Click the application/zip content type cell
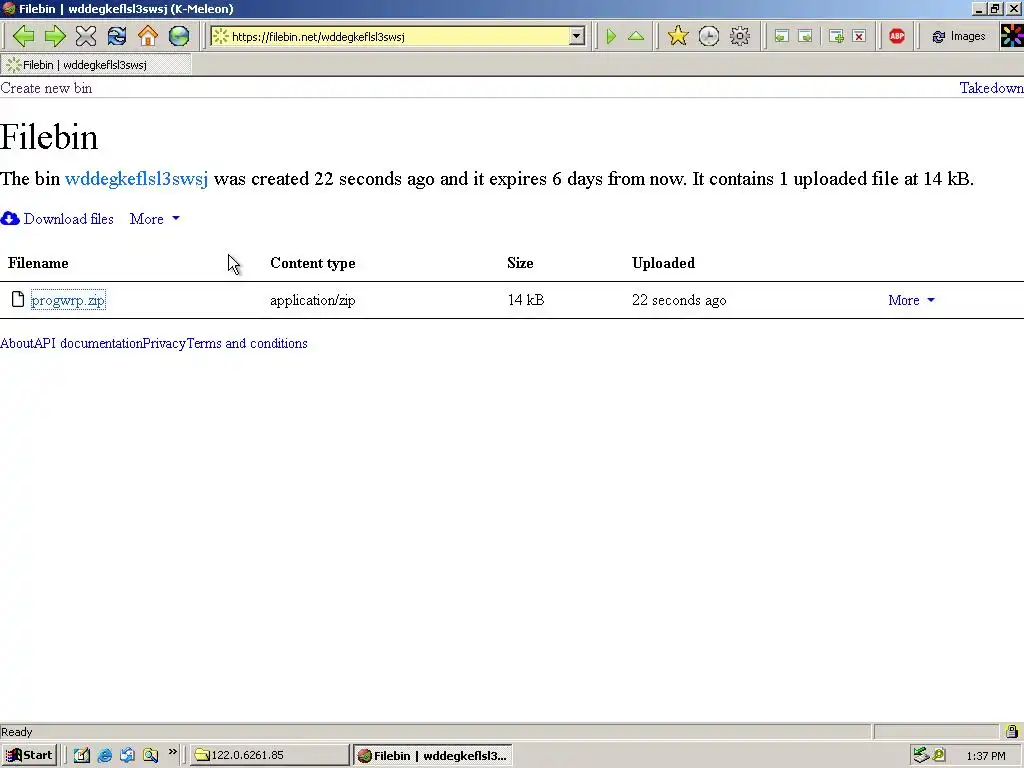 [x=312, y=300]
